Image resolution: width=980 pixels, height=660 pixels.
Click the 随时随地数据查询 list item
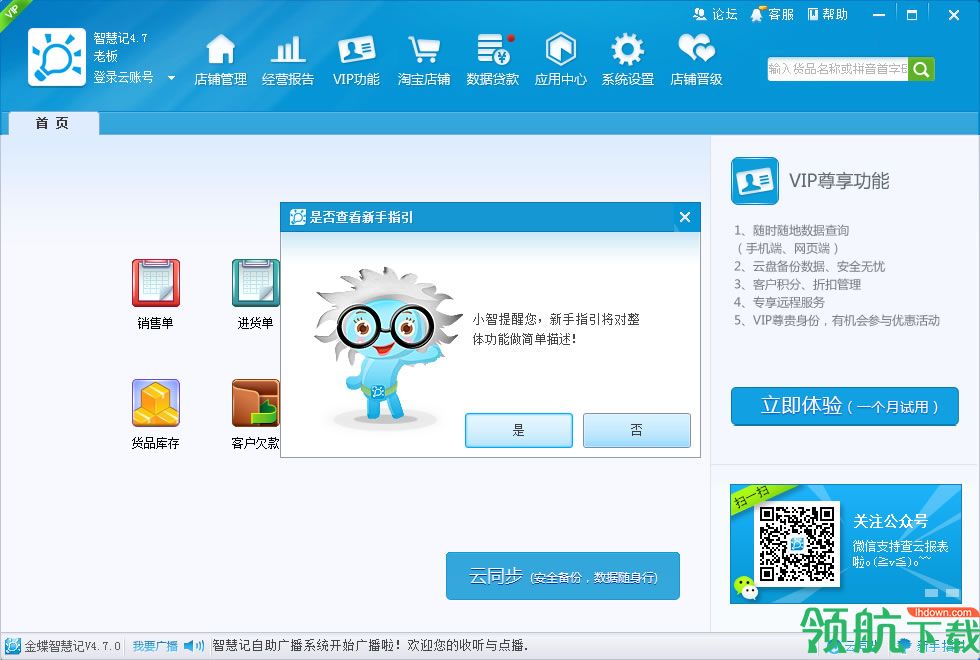tap(791, 231)
